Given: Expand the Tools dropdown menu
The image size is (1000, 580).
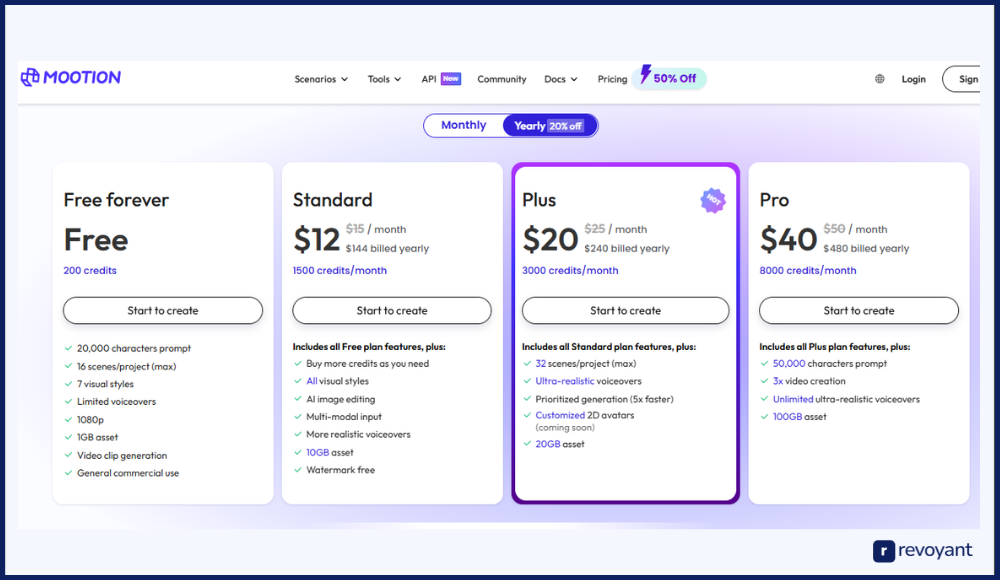Looking at the screenshot, I should [x=384, y=79].
